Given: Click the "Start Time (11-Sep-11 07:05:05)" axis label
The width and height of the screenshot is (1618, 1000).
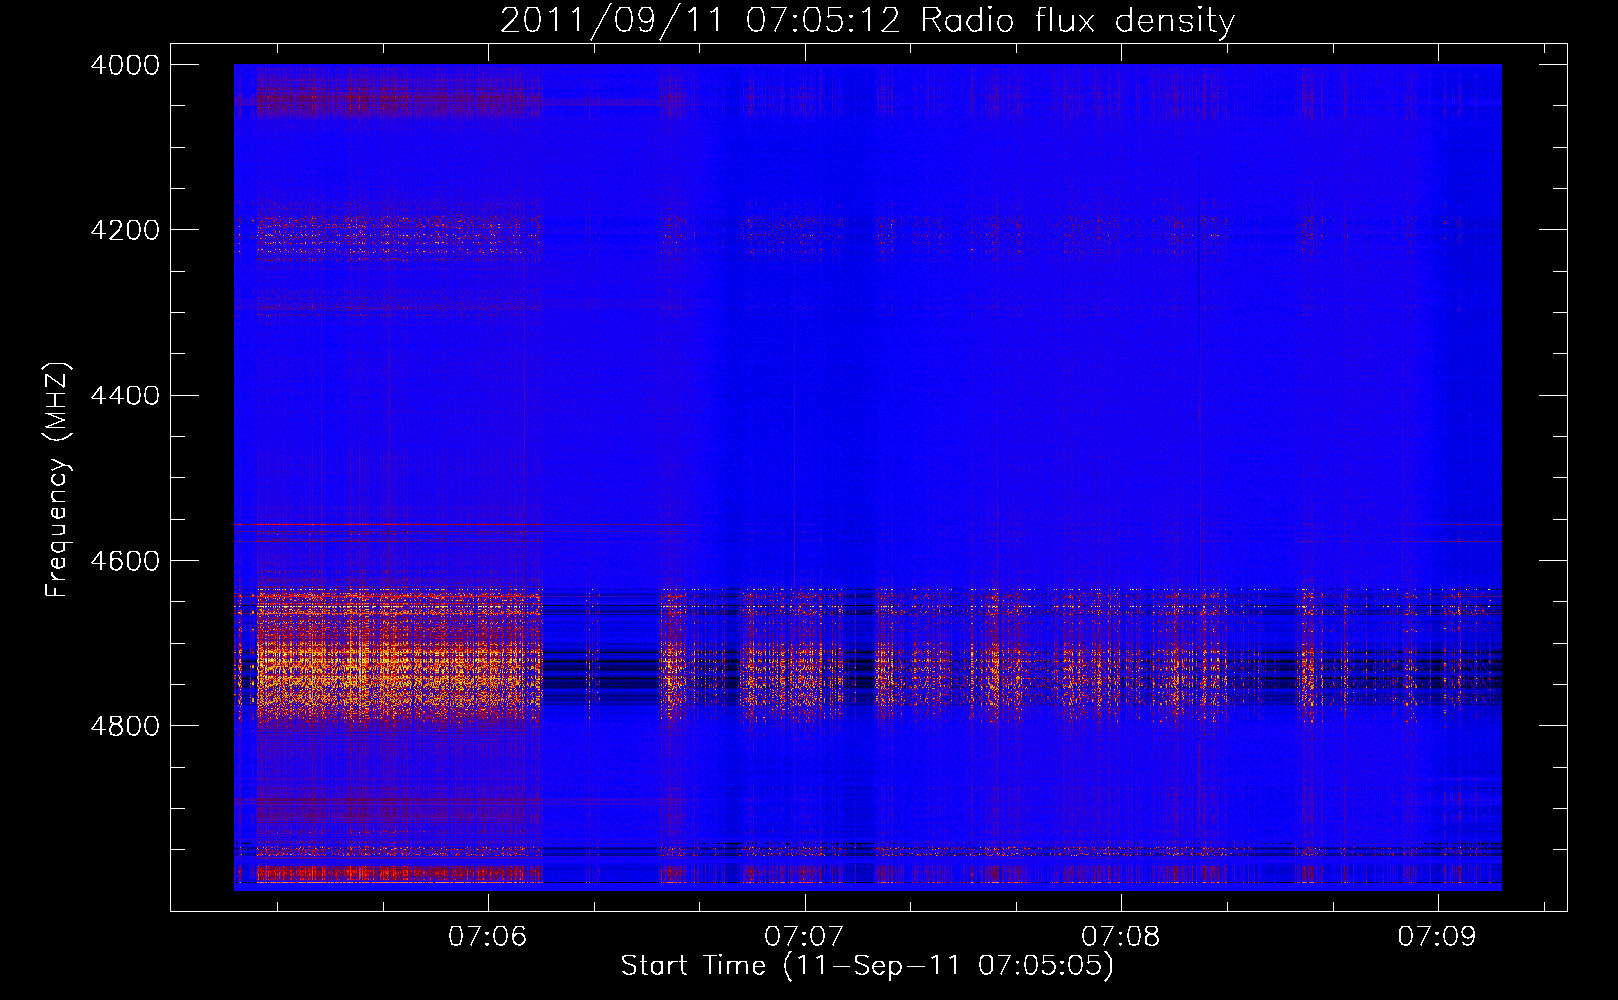Looking at the screenshot, I should pyautogui.click(x=867, y=966).
